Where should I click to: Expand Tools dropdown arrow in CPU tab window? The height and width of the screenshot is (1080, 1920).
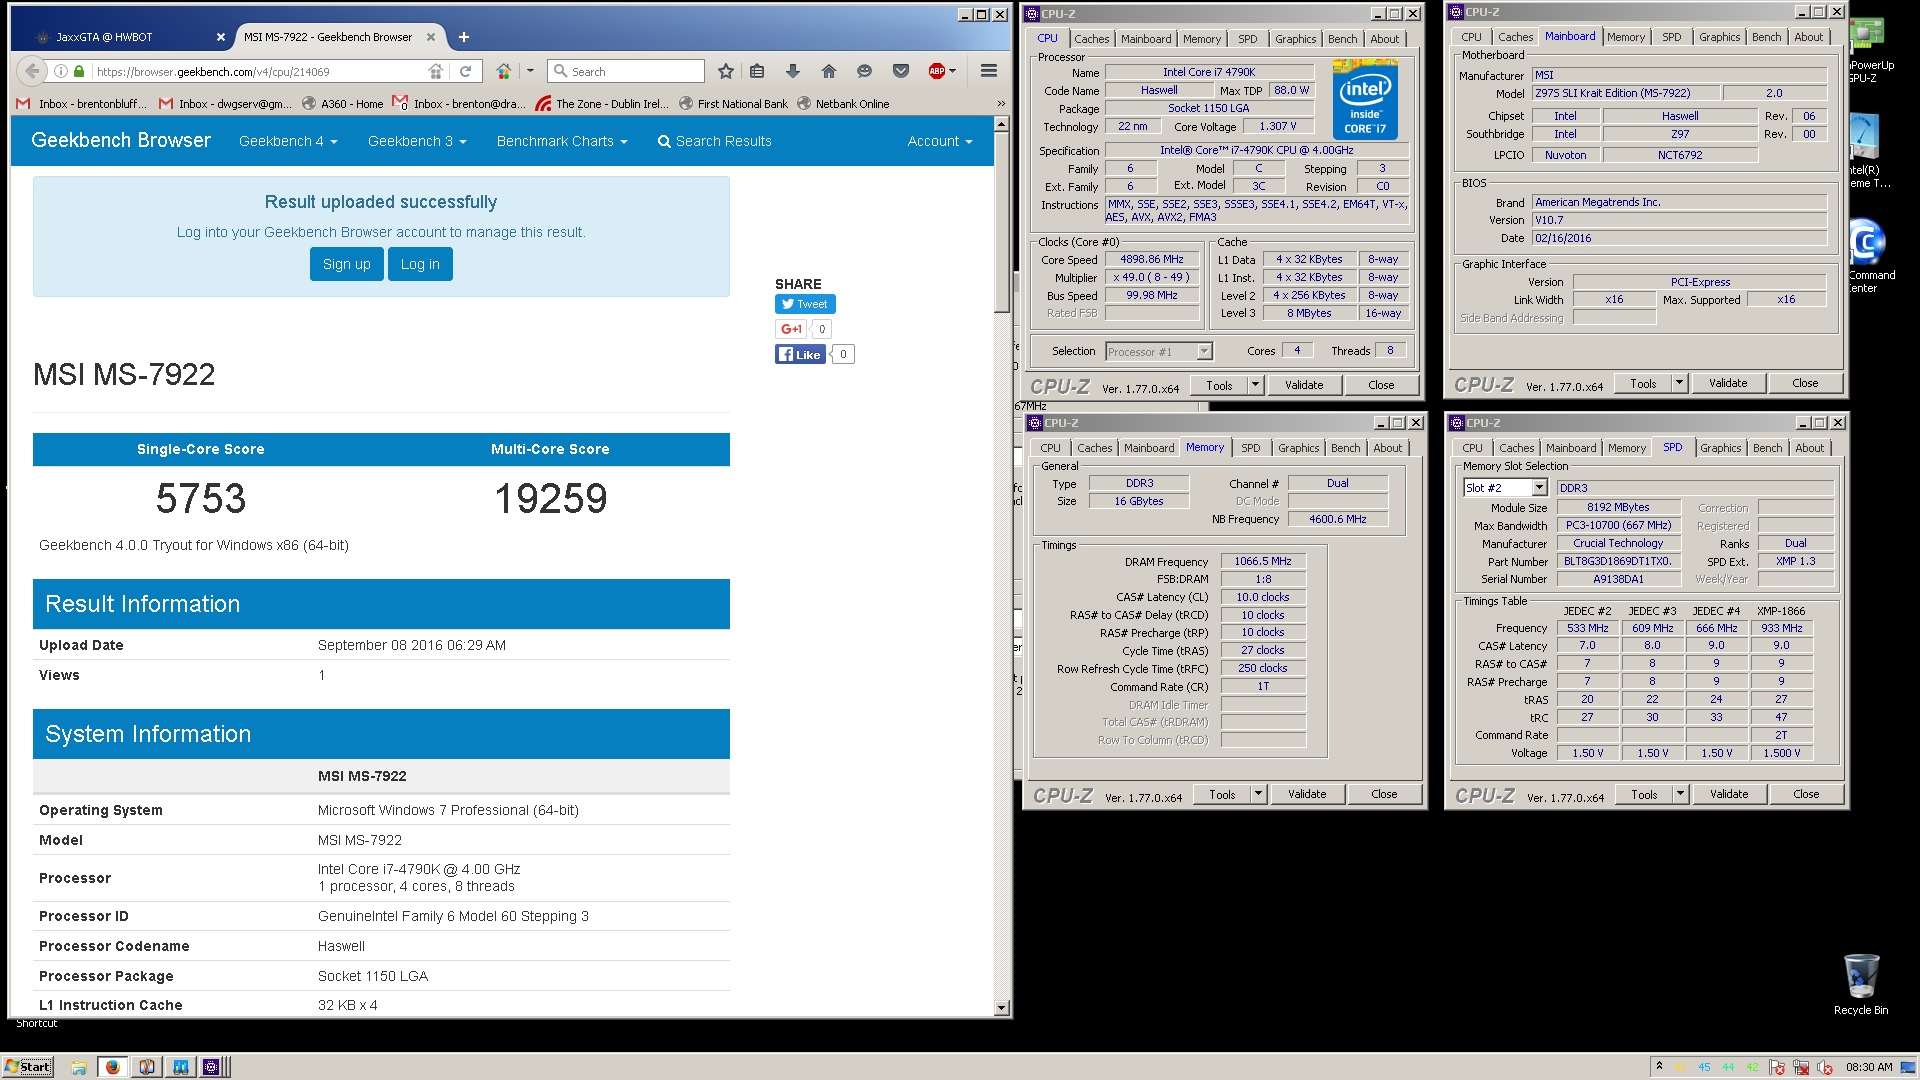point(1255,385)
